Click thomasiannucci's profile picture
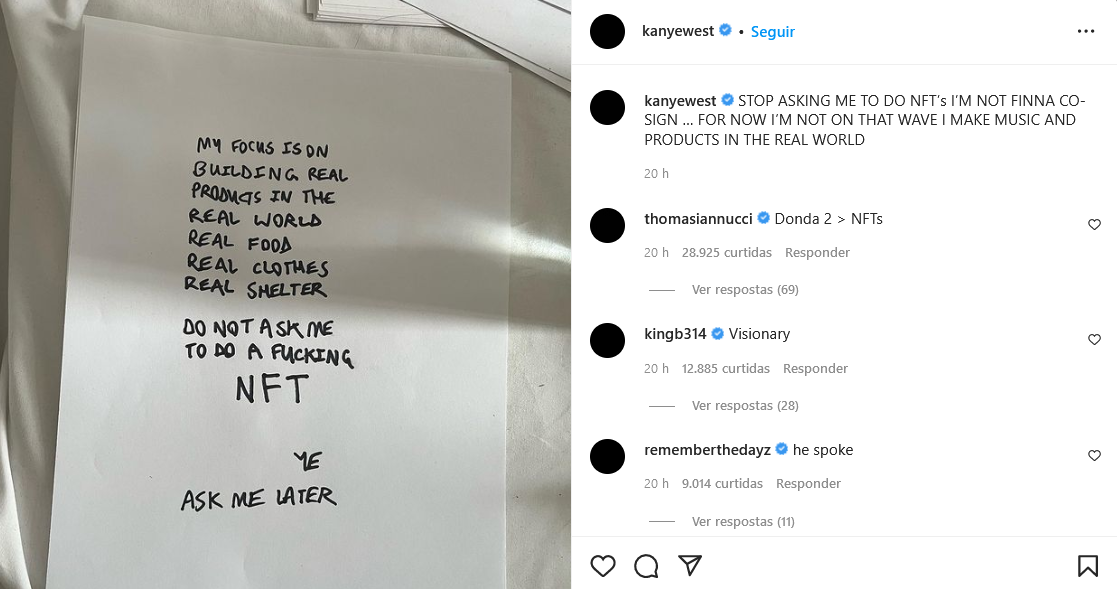This screenshot has width=1117, height=589. click(x=608, y=226)
